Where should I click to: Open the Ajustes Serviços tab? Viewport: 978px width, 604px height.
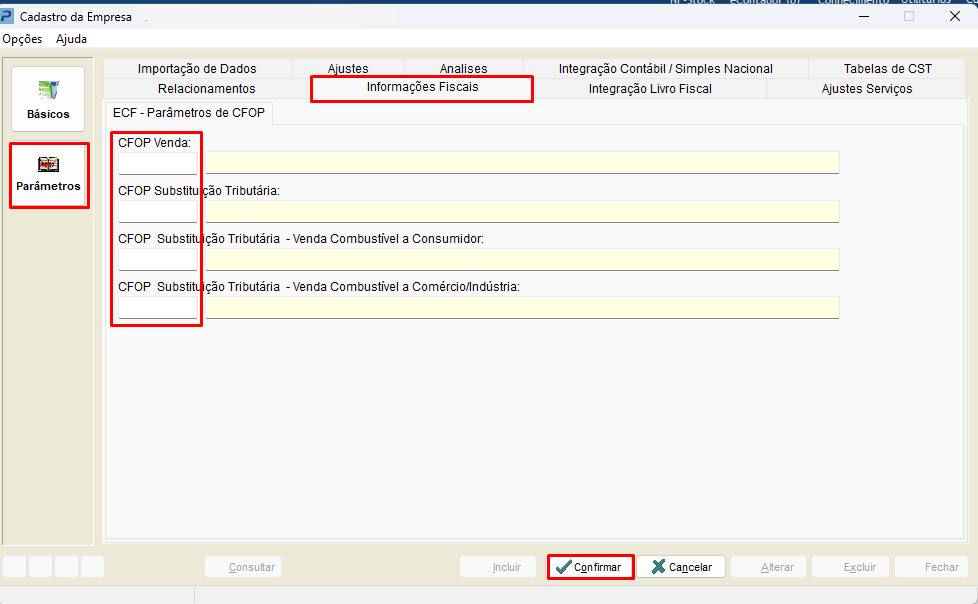click(x=866, y=89)
